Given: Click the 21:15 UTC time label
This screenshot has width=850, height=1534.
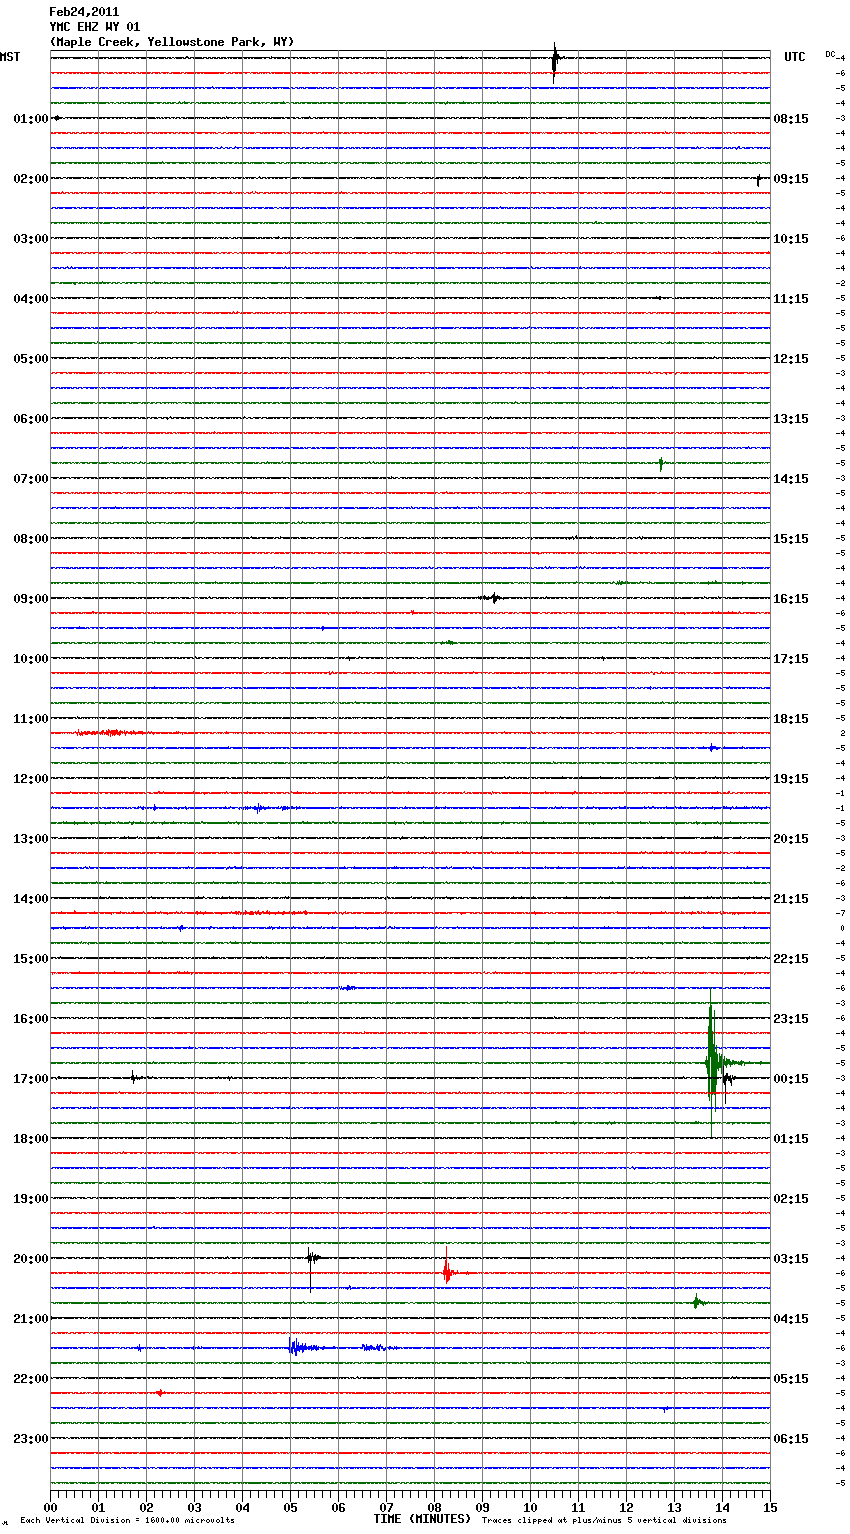Looking at the screenshot, I should 791,899.
